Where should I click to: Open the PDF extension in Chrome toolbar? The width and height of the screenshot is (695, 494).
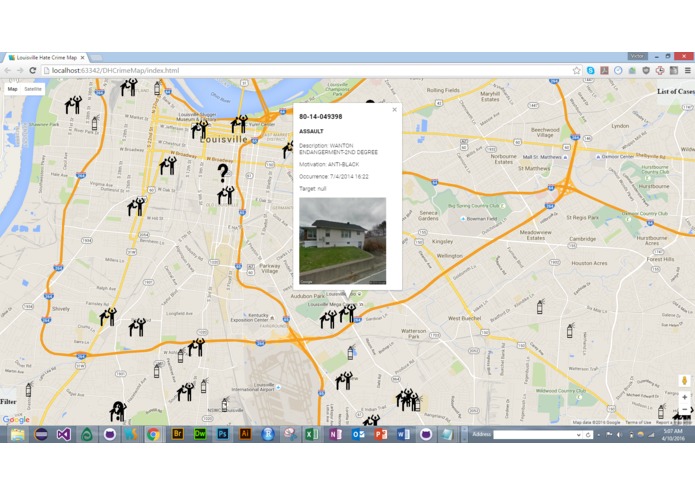(x=604, y=70)
